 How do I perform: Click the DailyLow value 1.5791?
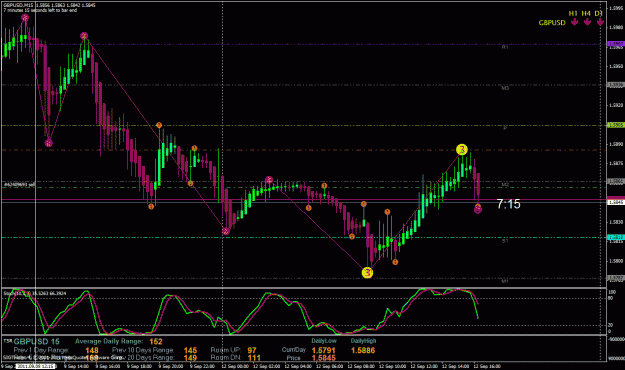pos(324,350)
